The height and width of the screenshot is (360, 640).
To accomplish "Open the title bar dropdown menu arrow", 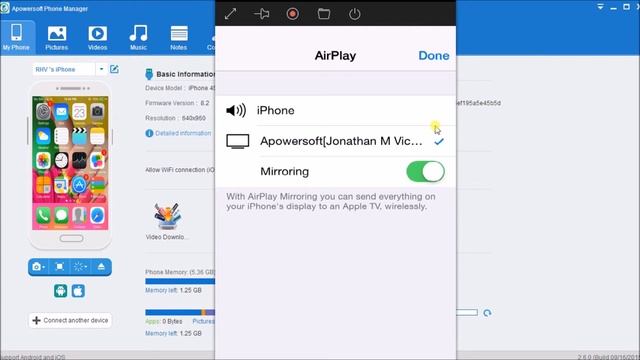I will (x=600, y=7).
